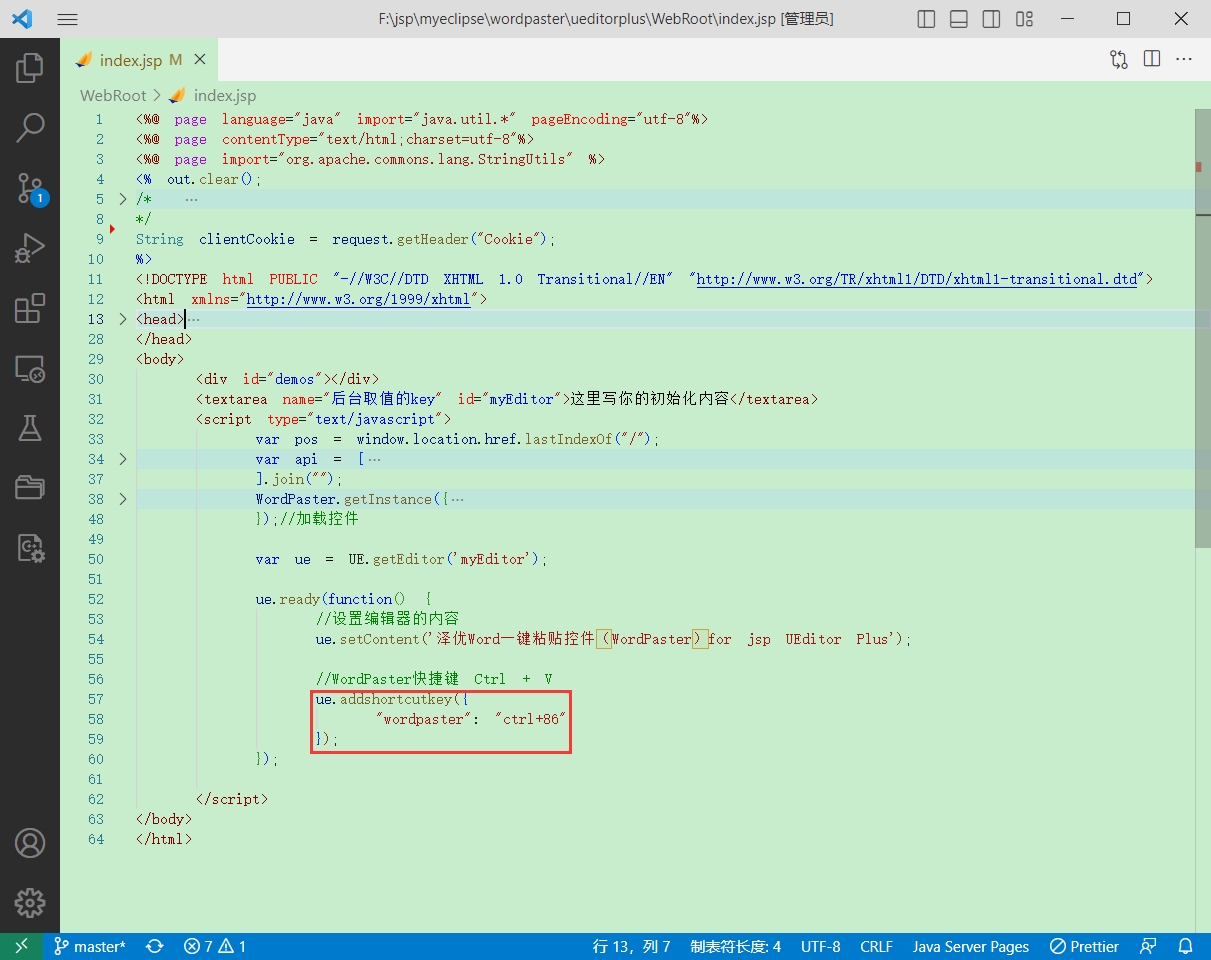Image resolution: width=1211 pixels, height=960 pixels.
Task: Click line number 33 in gutter
Action: [96, 439]
